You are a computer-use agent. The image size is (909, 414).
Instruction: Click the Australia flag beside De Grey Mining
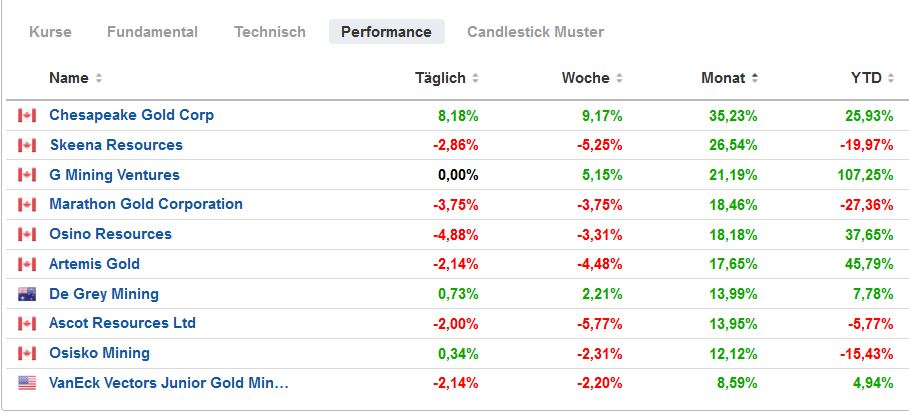pyautogui.click(x=26, y=294)
